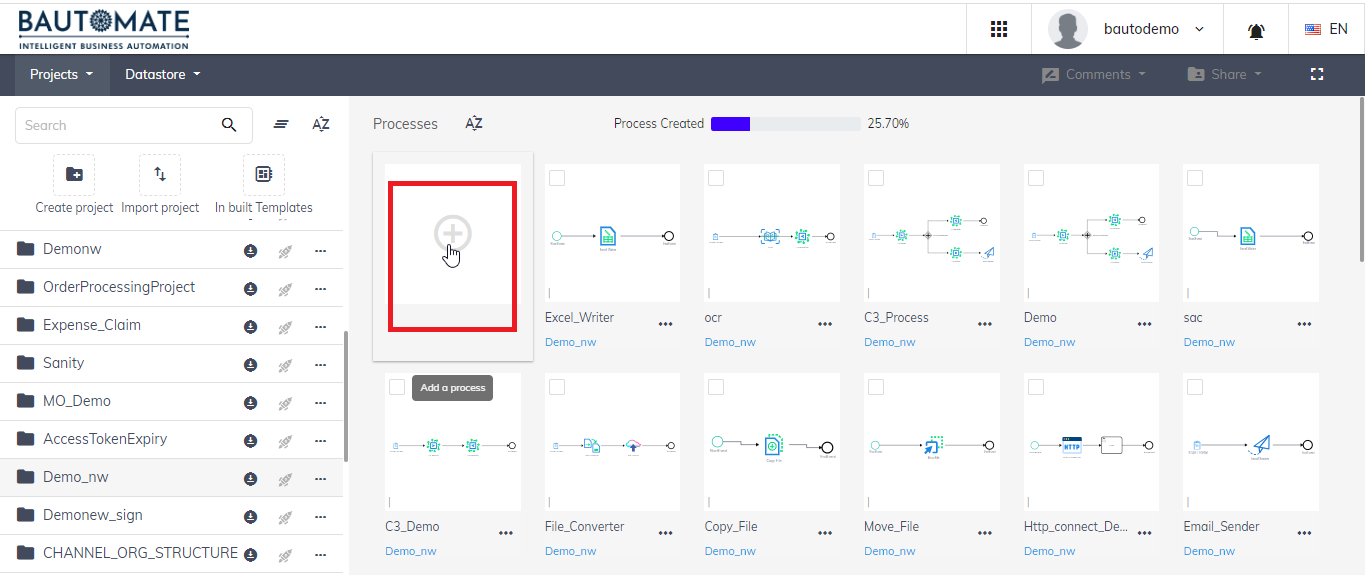Open the Projects menu
The image size is (1365, 575).
pos(62,74)
